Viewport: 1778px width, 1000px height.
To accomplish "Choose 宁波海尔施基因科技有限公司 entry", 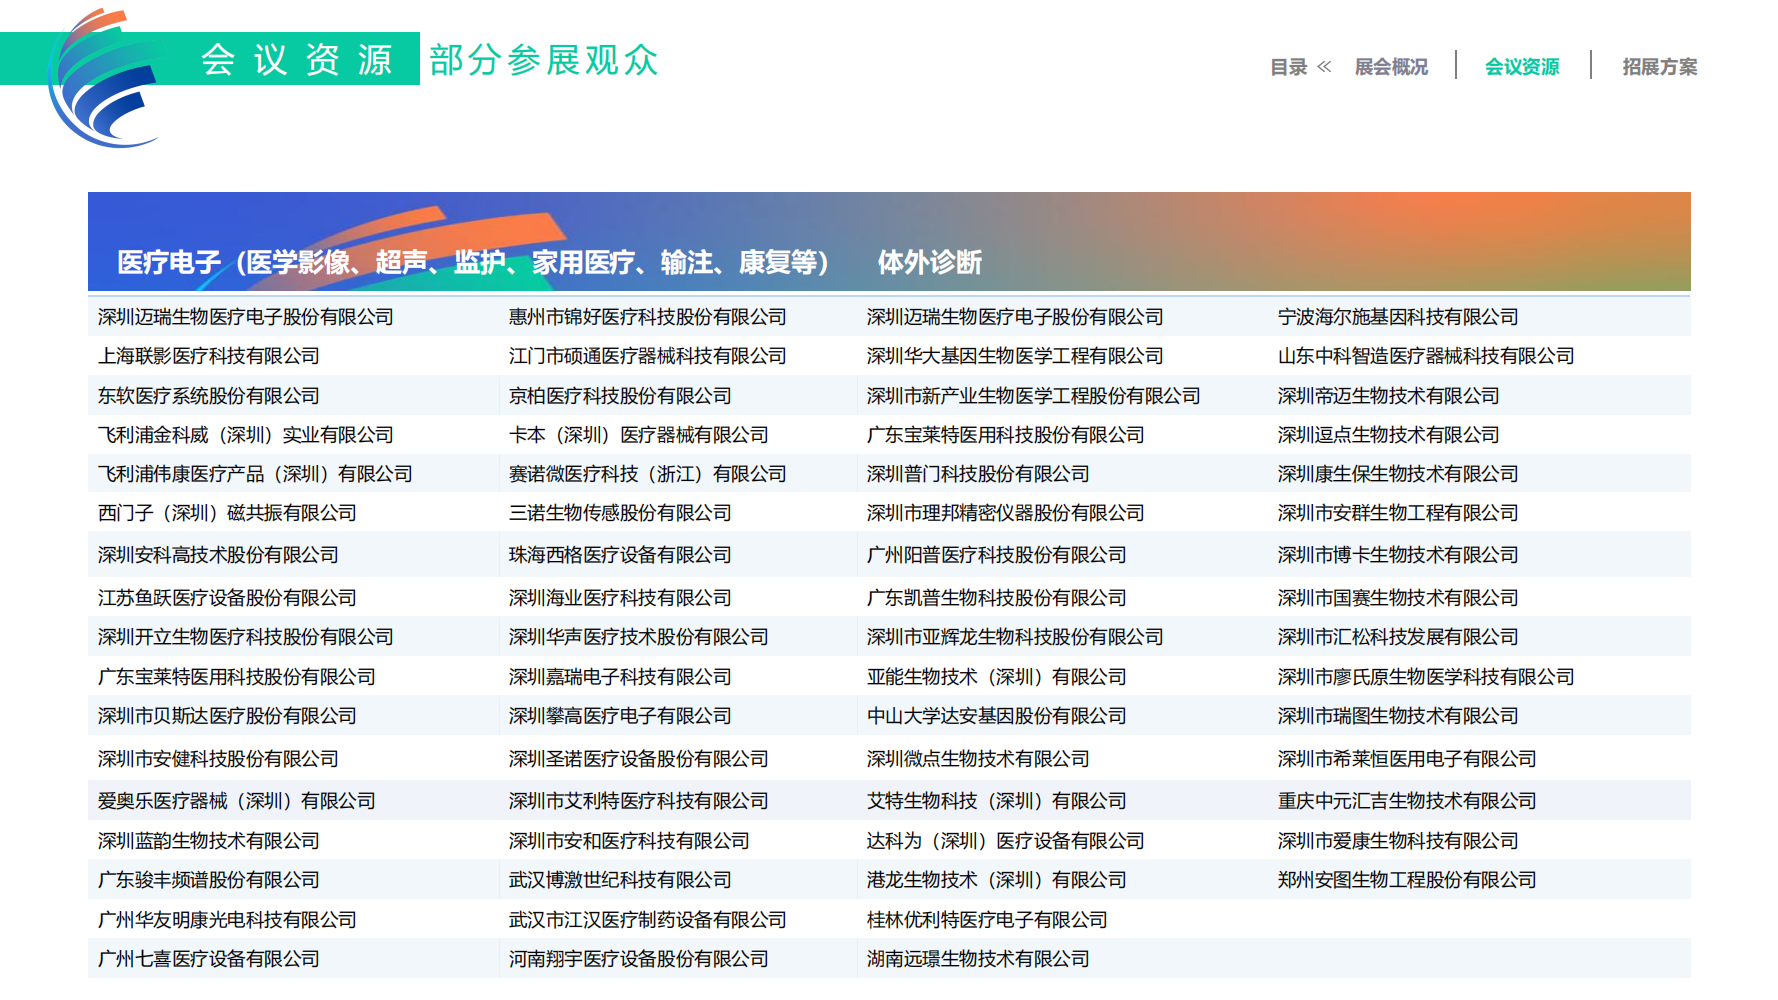I will (x=1397, y=317).
